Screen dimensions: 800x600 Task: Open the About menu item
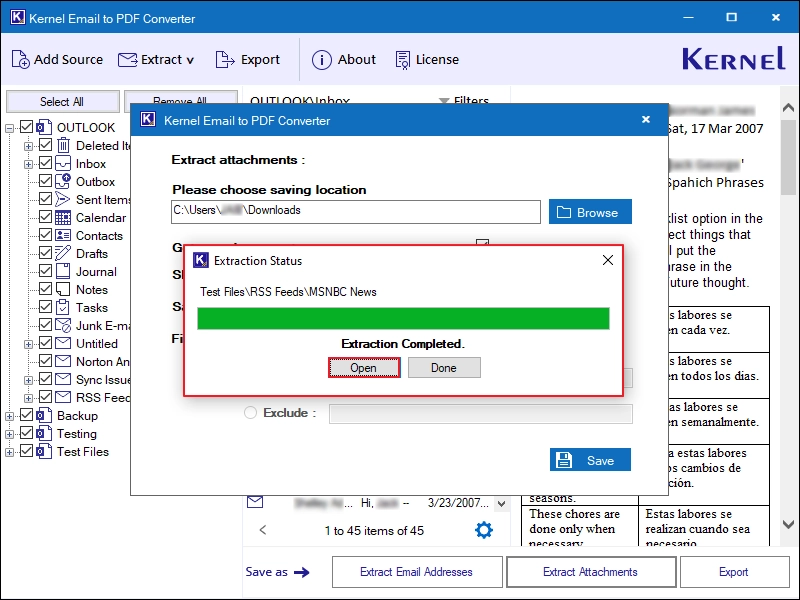tap(357, 60)
